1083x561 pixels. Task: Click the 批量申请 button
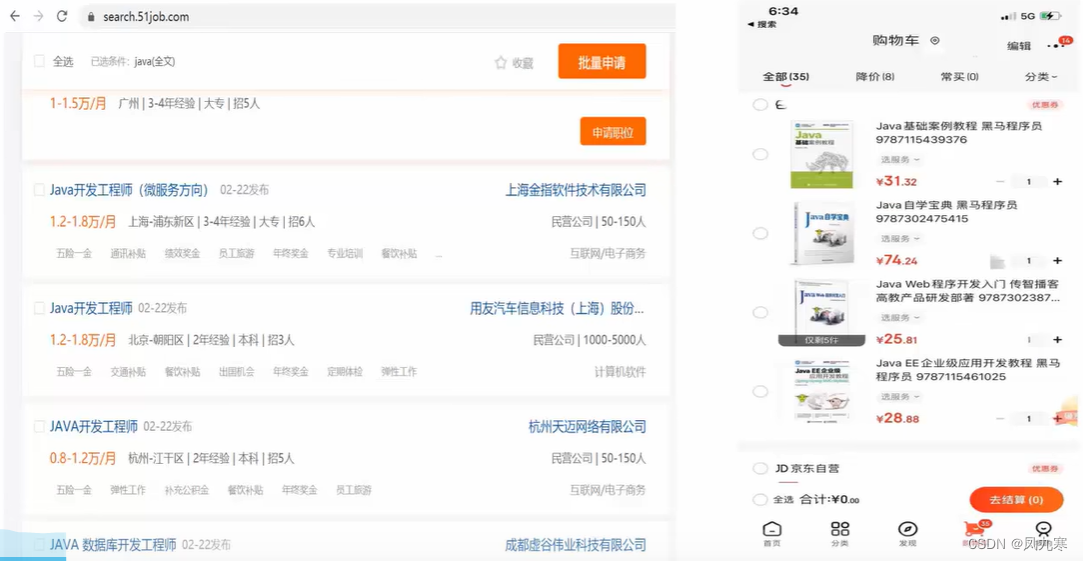[x=602, y=61]
